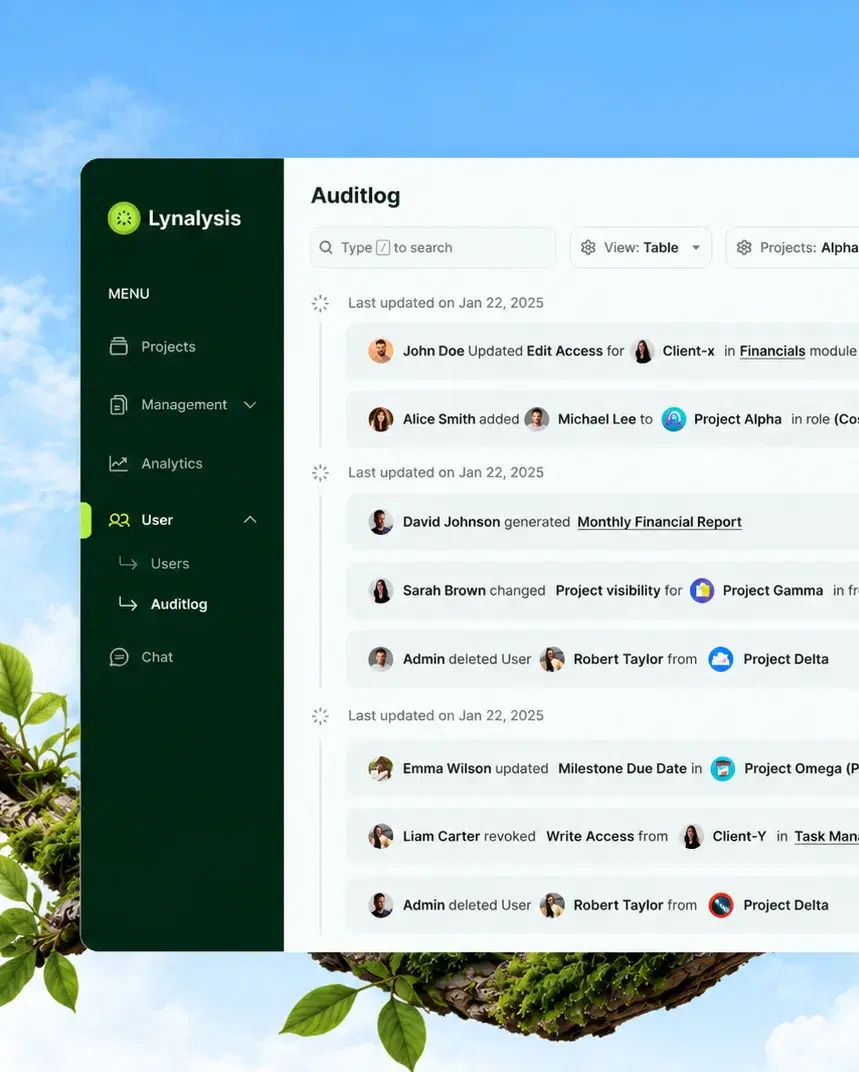Click the red Project Delta icon
859x1072 pixels.
(x=721, y=905)
